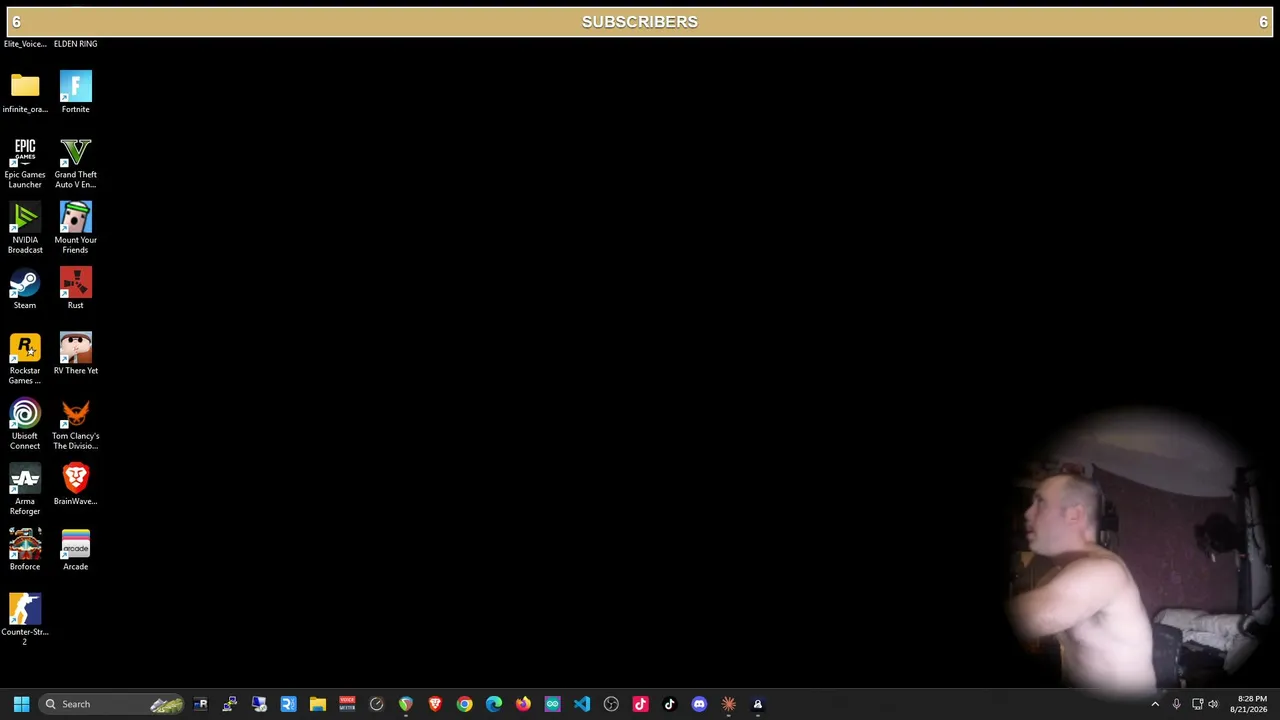Click the RV There Yet desktop icon

(x=75, y=354)
